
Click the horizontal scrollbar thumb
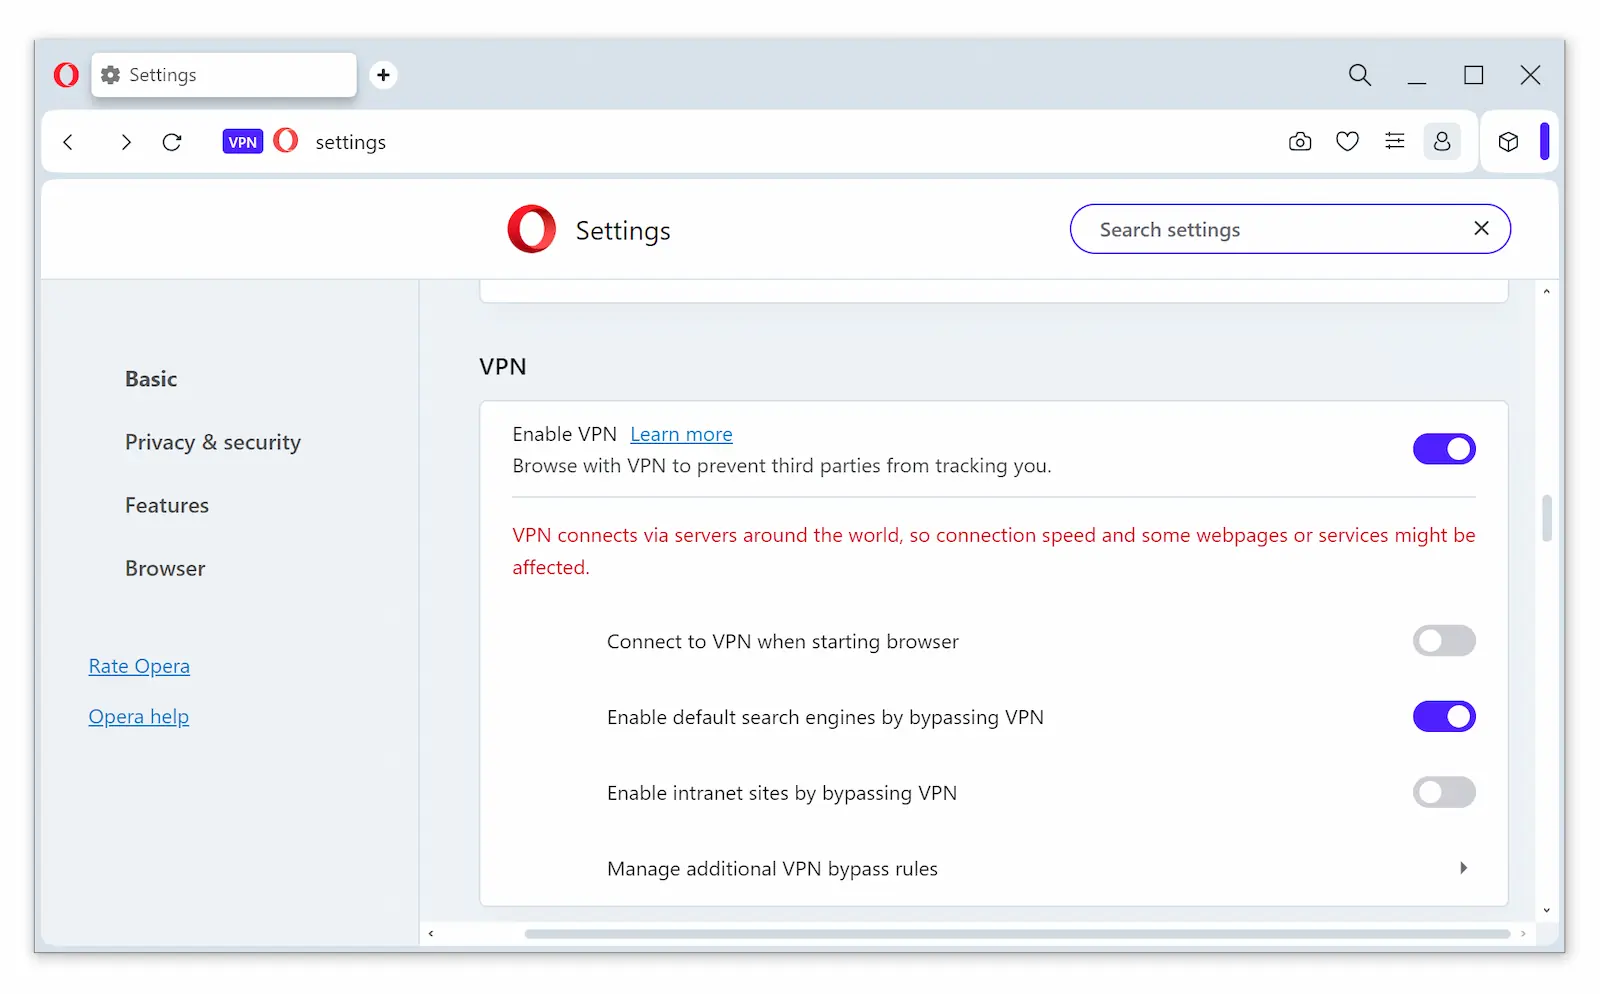pyautogui.click(x=1017, y=934)
